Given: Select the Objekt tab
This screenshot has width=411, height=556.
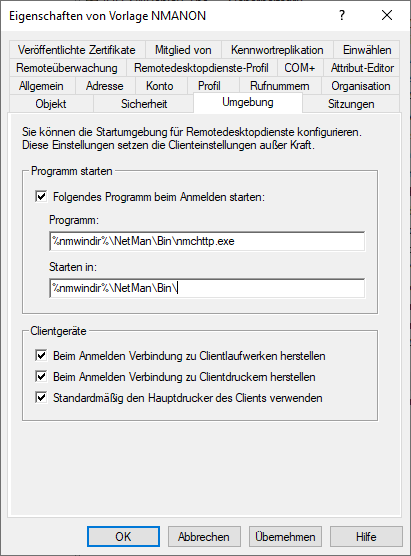Looking at the screenshot, I should pyautogui.click(x=51, y=104).
